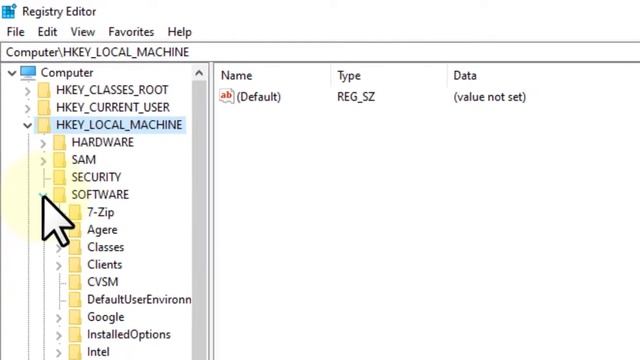Click the Registry Editor title bar icon

click(9, 11)
